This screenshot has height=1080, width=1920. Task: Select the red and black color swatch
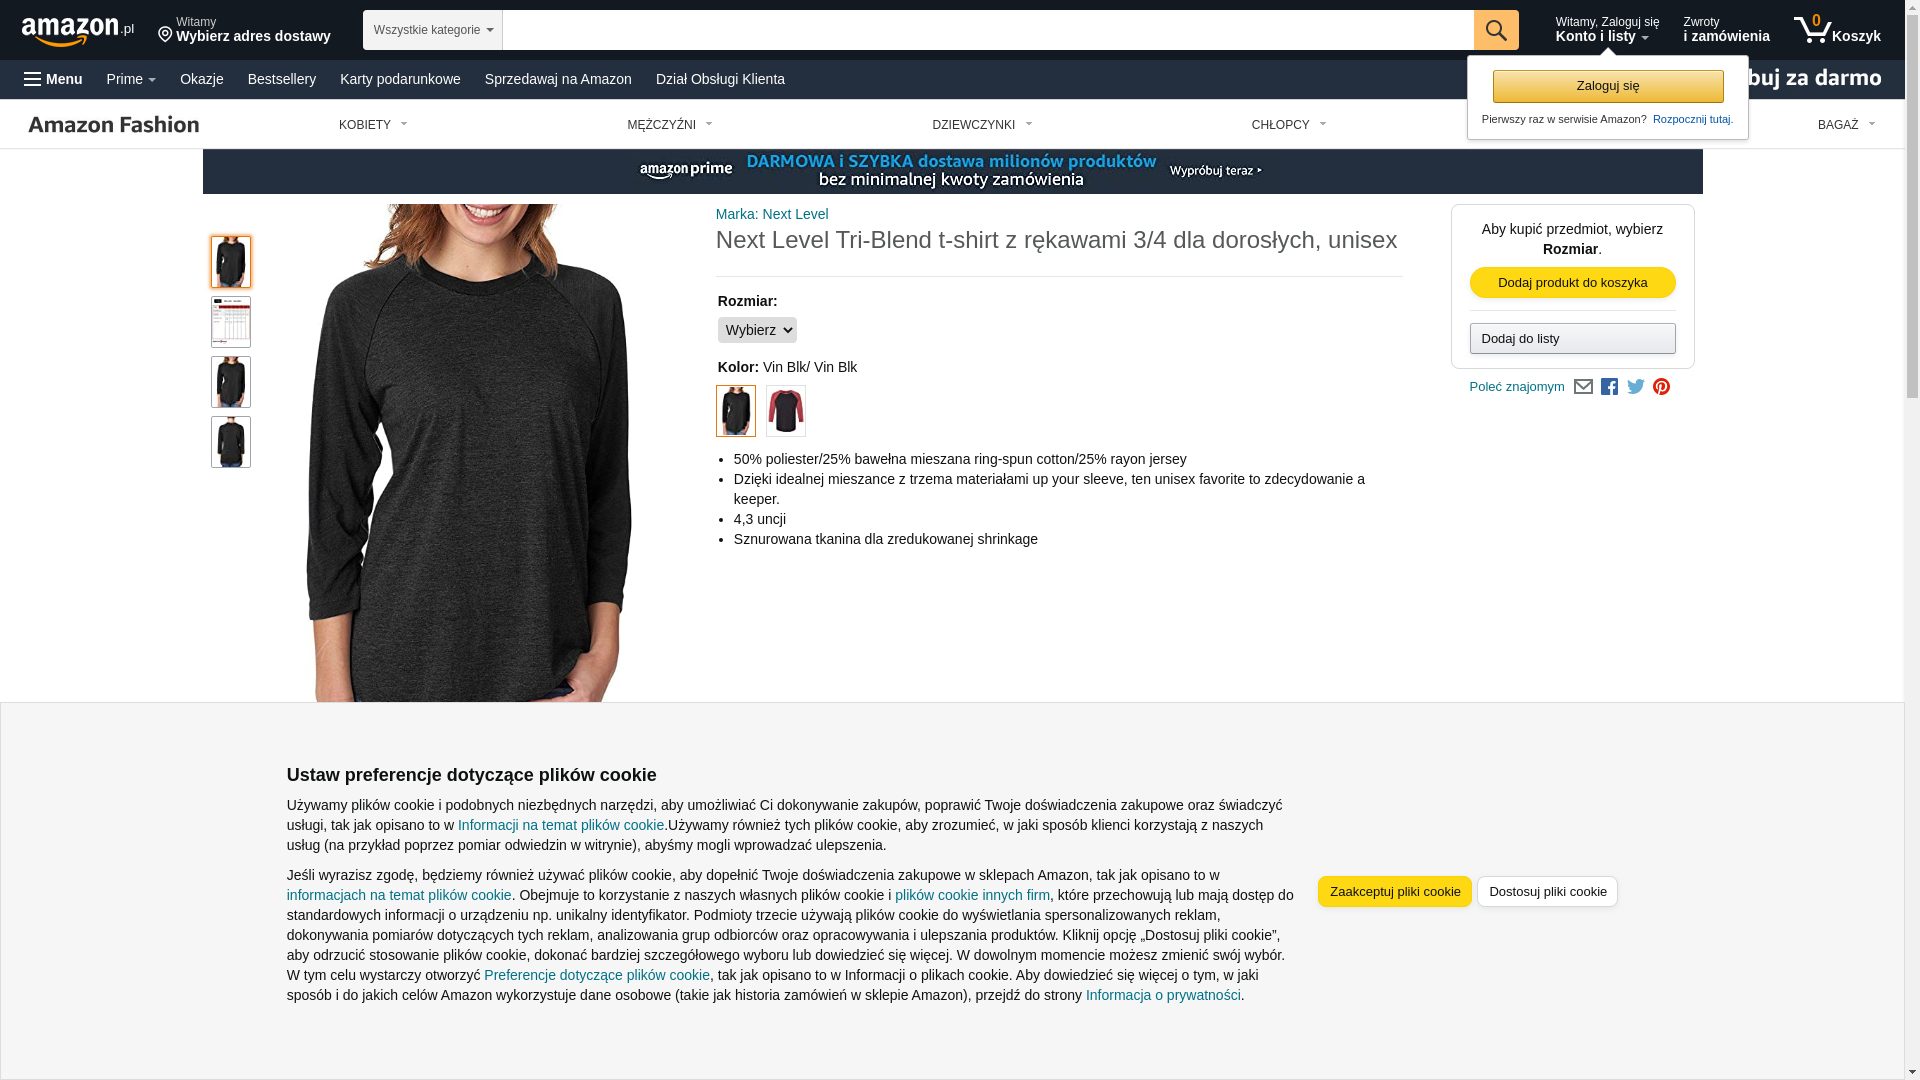click(x=786, y=411)
